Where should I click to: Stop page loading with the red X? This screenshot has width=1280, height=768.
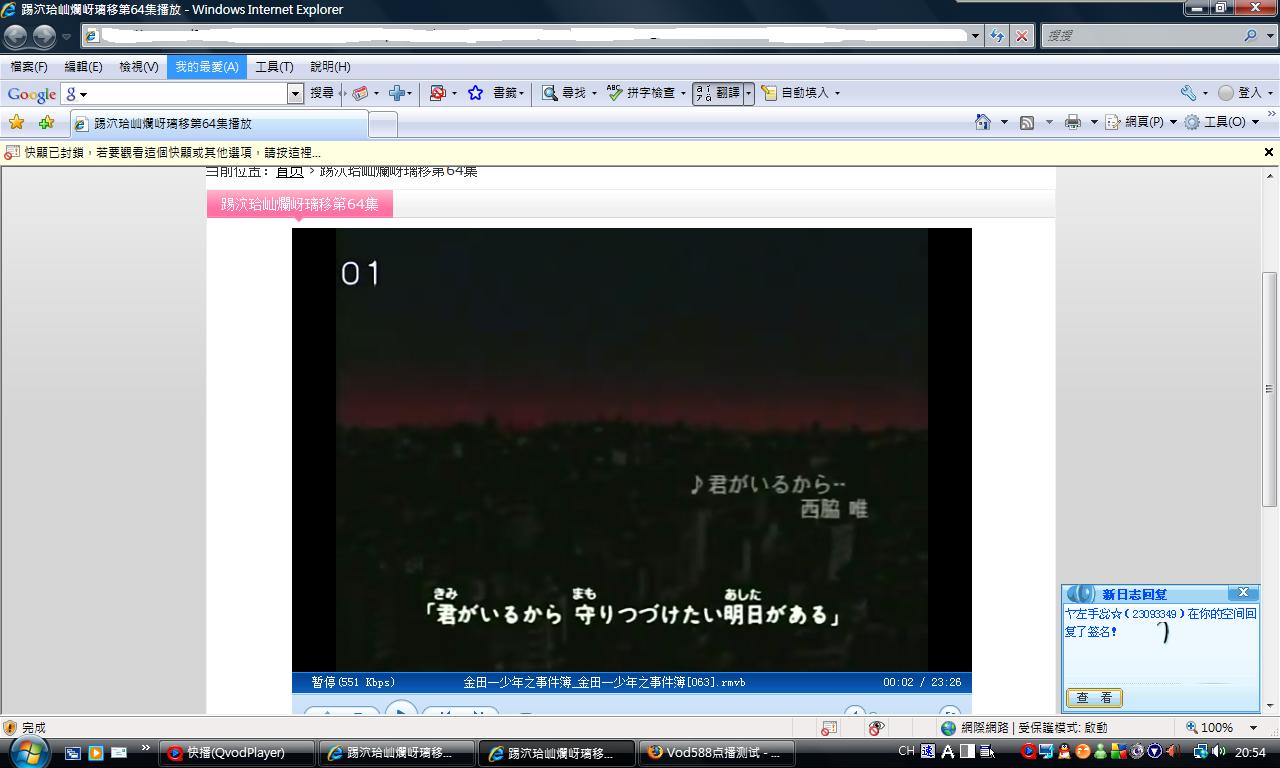[1021, 36]
